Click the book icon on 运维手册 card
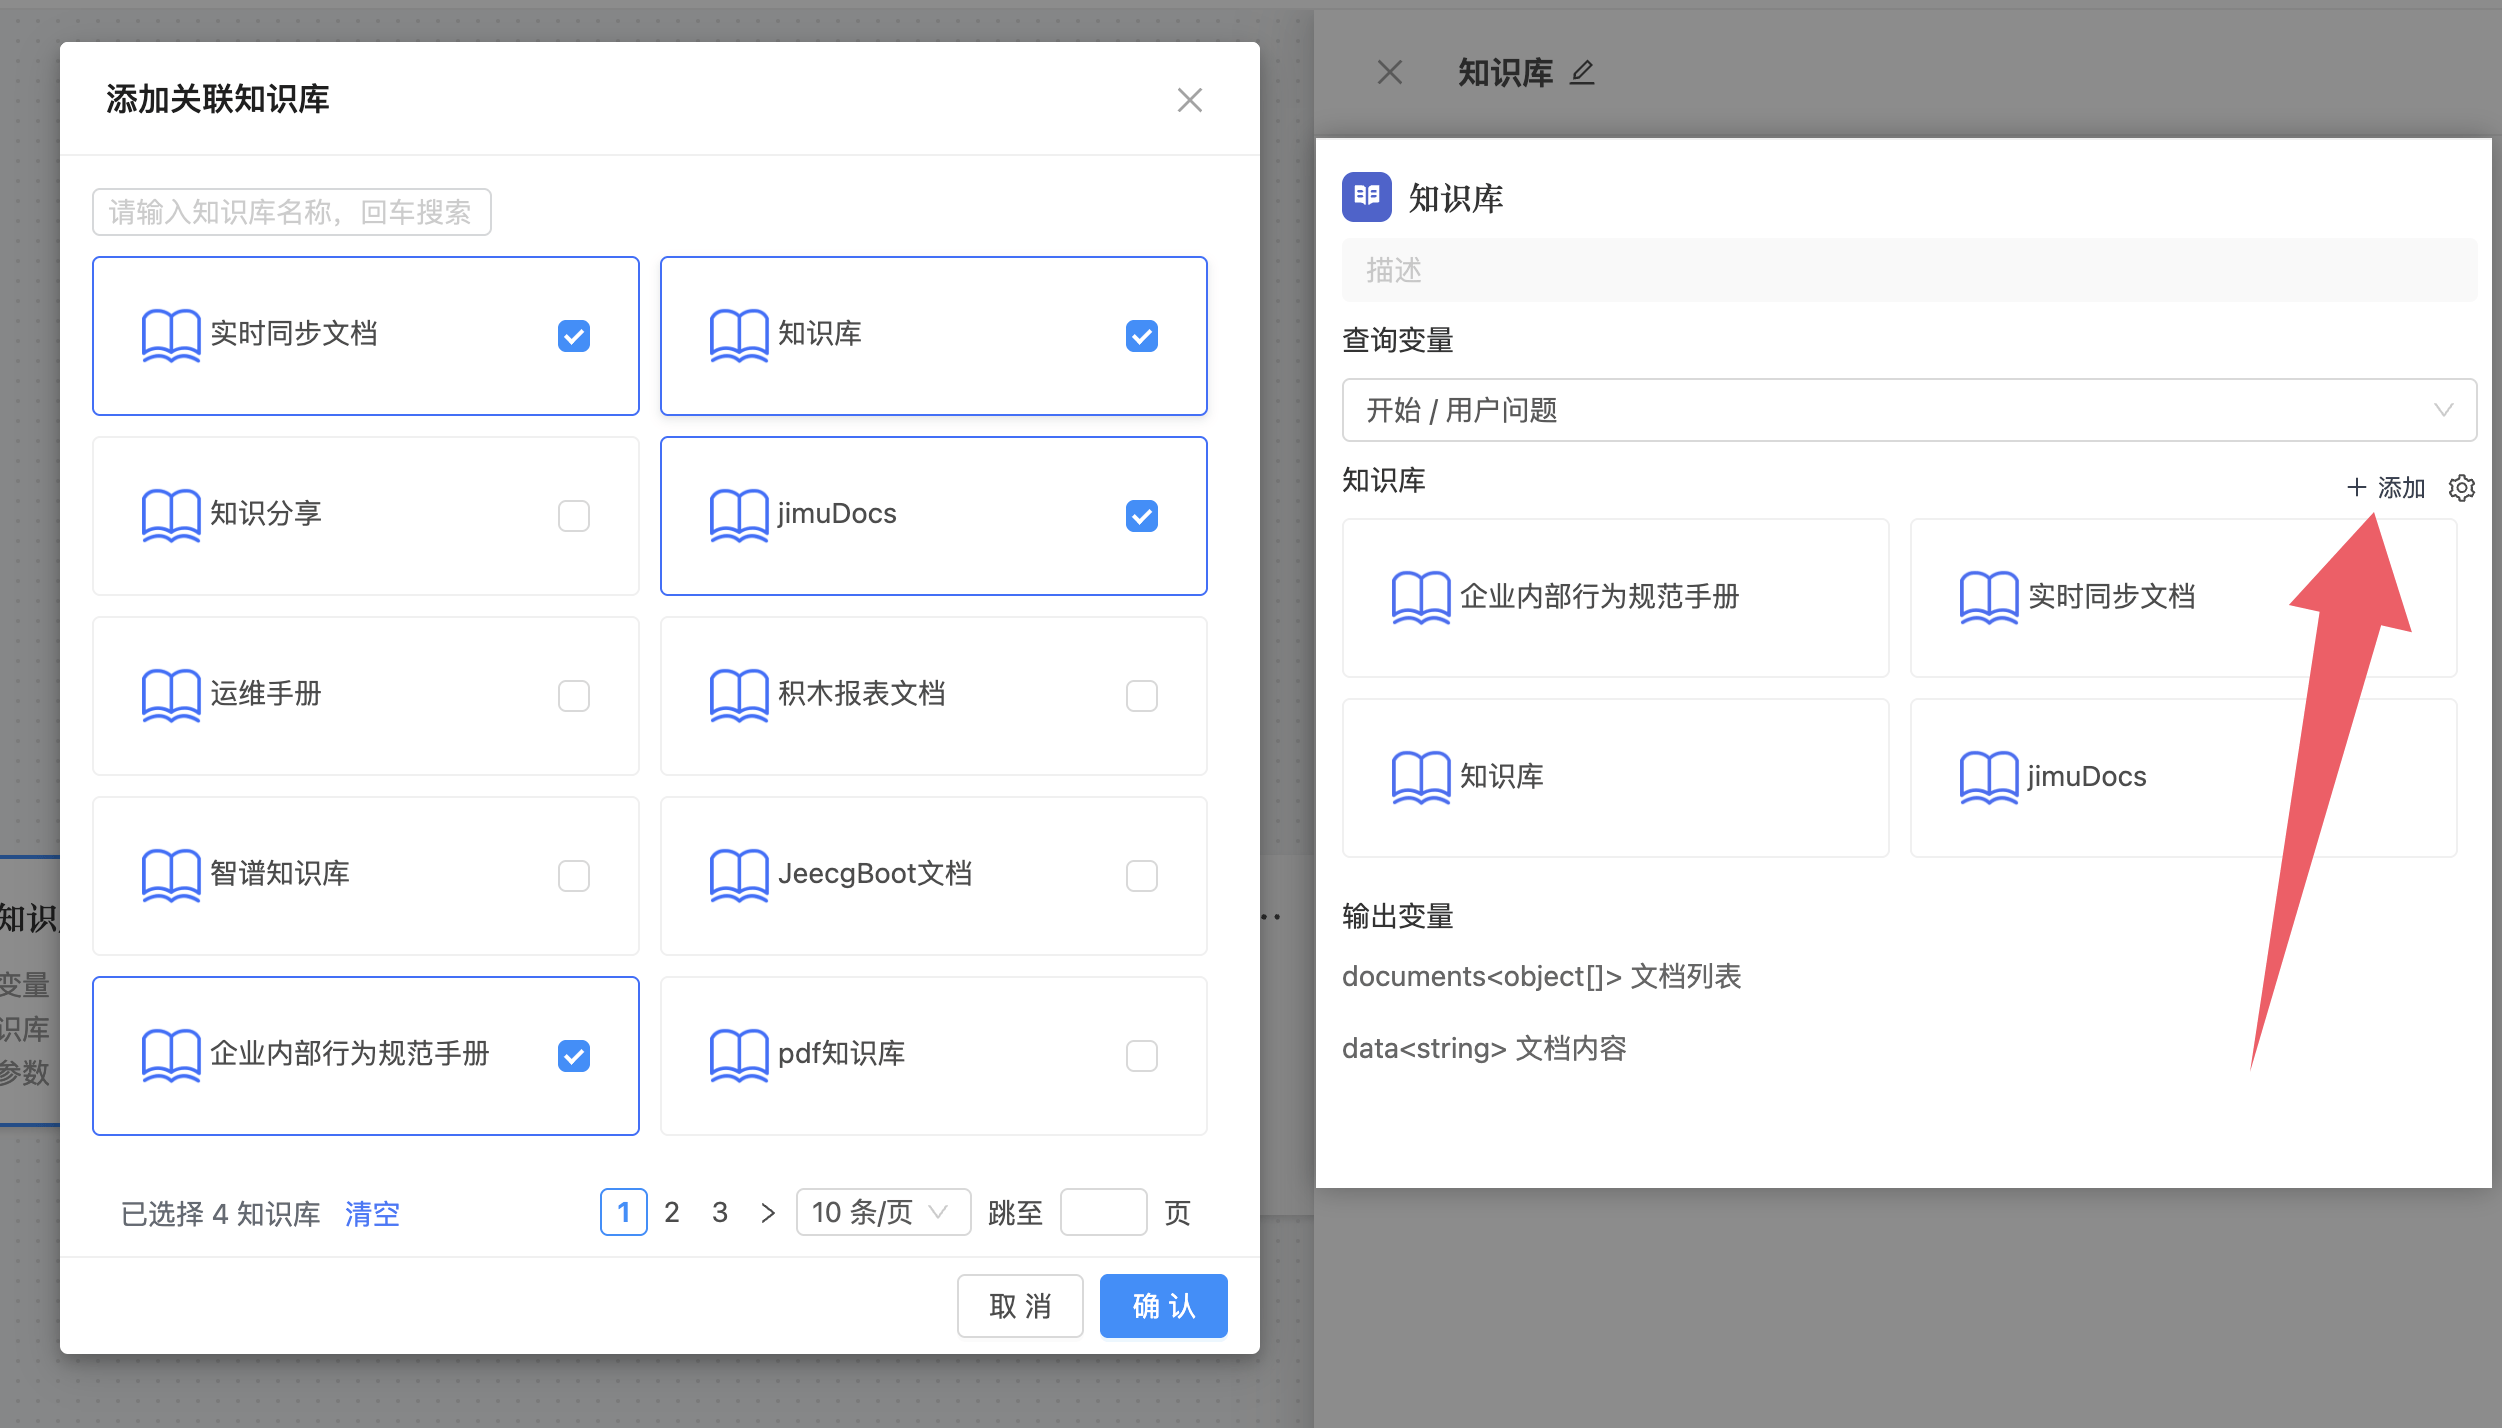The width and height of the screenshot is (2502, 1428). coord(171,695)
